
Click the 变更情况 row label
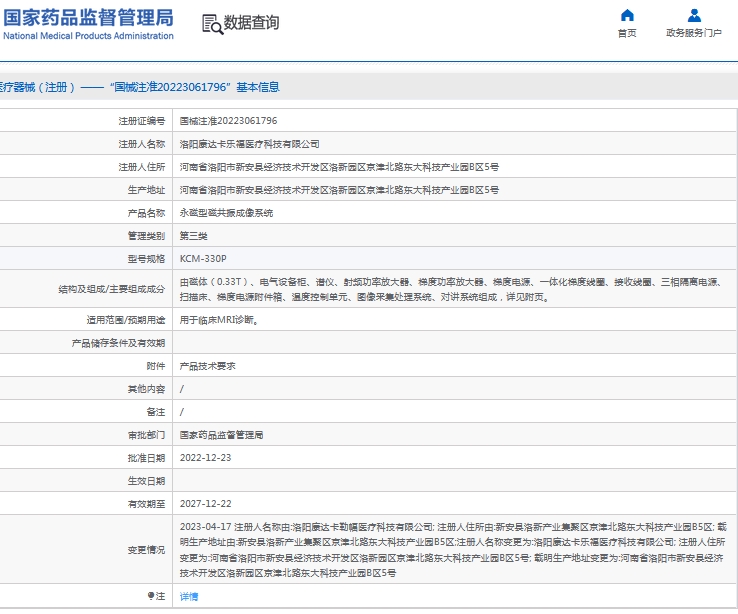pos(146,550)
